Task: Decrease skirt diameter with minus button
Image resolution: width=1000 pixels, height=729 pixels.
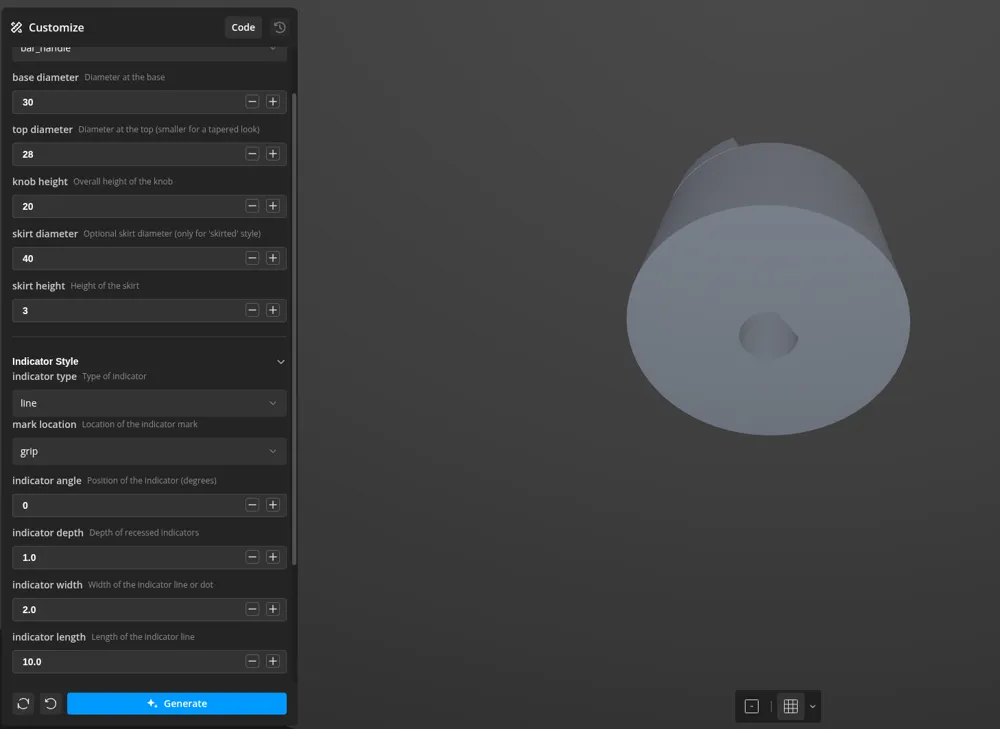Action: [x=252, y=258]
